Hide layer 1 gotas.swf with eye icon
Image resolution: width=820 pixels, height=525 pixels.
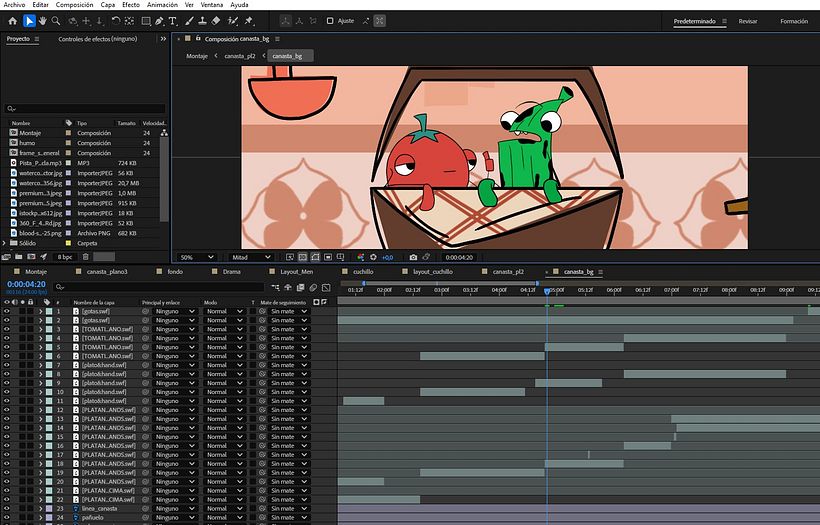pyautogui.click(x=7, y=311)
